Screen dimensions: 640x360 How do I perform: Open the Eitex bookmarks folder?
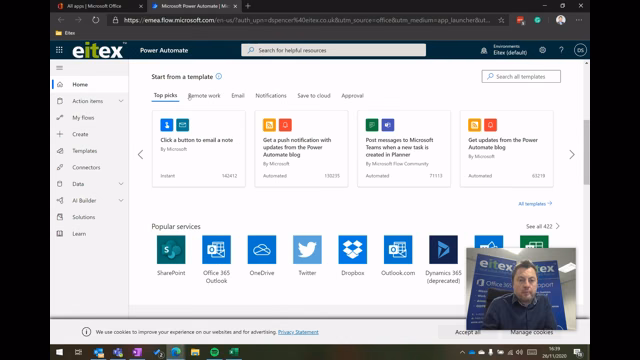pyautogui.click(x=65, y=33)
